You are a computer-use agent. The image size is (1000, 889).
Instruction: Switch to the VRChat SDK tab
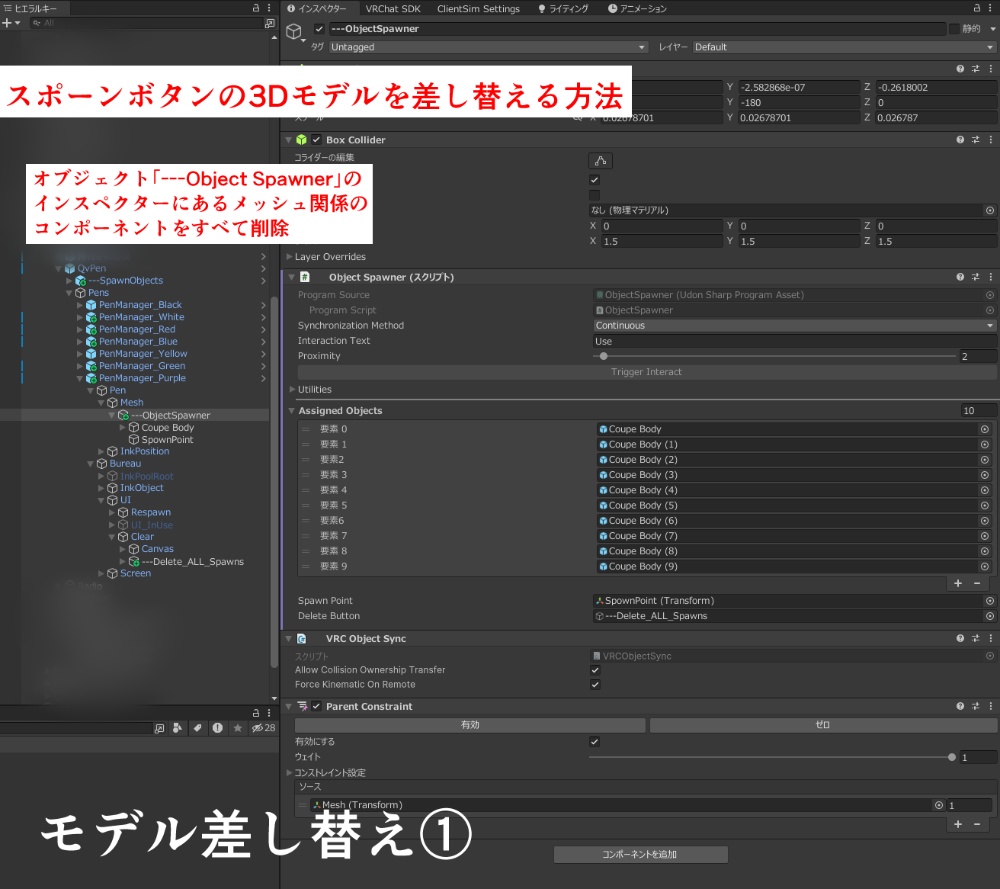point(394,8)
